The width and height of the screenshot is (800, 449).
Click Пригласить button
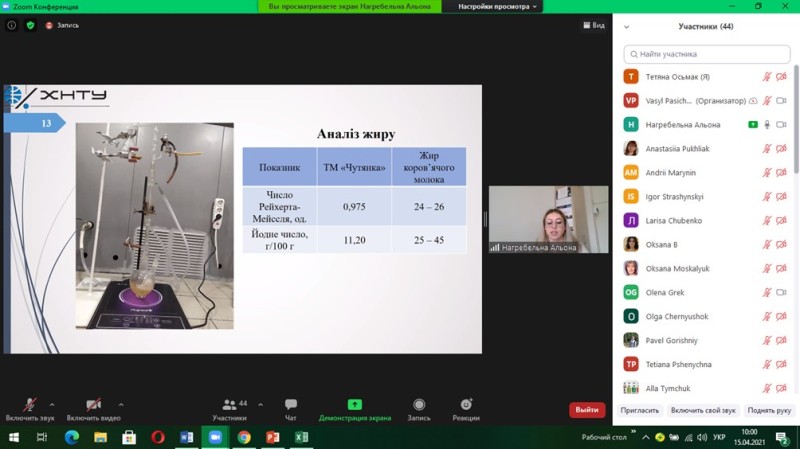639,410
